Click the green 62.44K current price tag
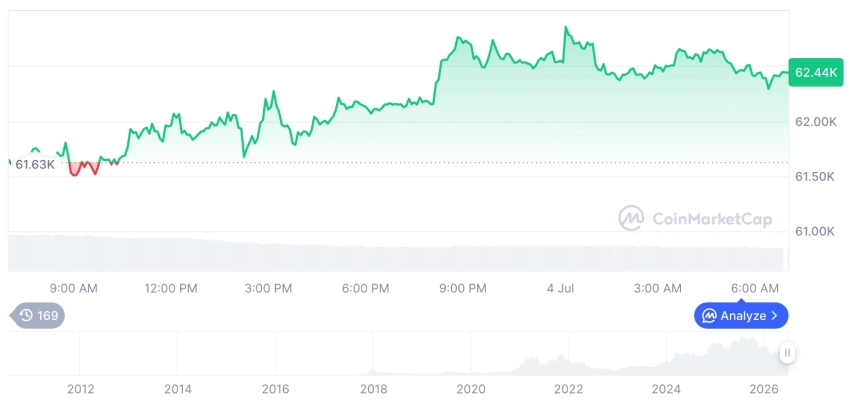The height and width of the screenshot is (401, 860). click(816, 72)
